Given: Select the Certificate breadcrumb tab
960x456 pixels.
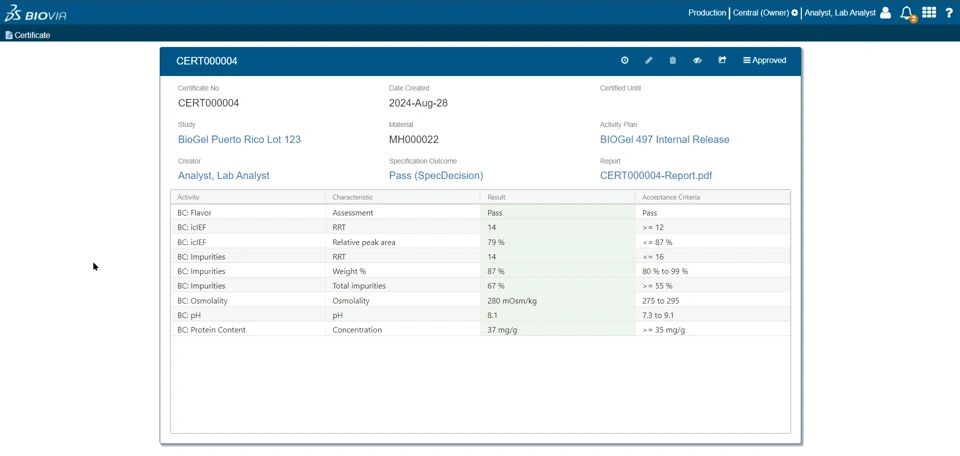Looking at the screenshot, I should click(x=28, y=36).
